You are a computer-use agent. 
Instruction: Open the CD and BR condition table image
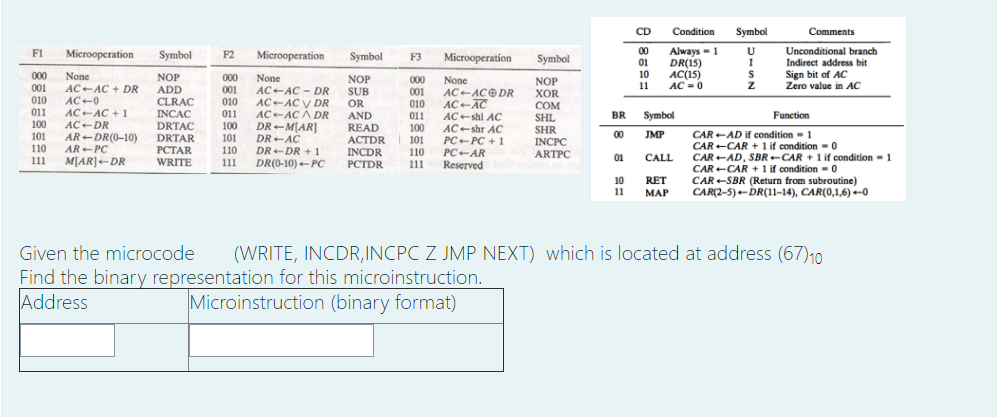click(x=748, y=109)
